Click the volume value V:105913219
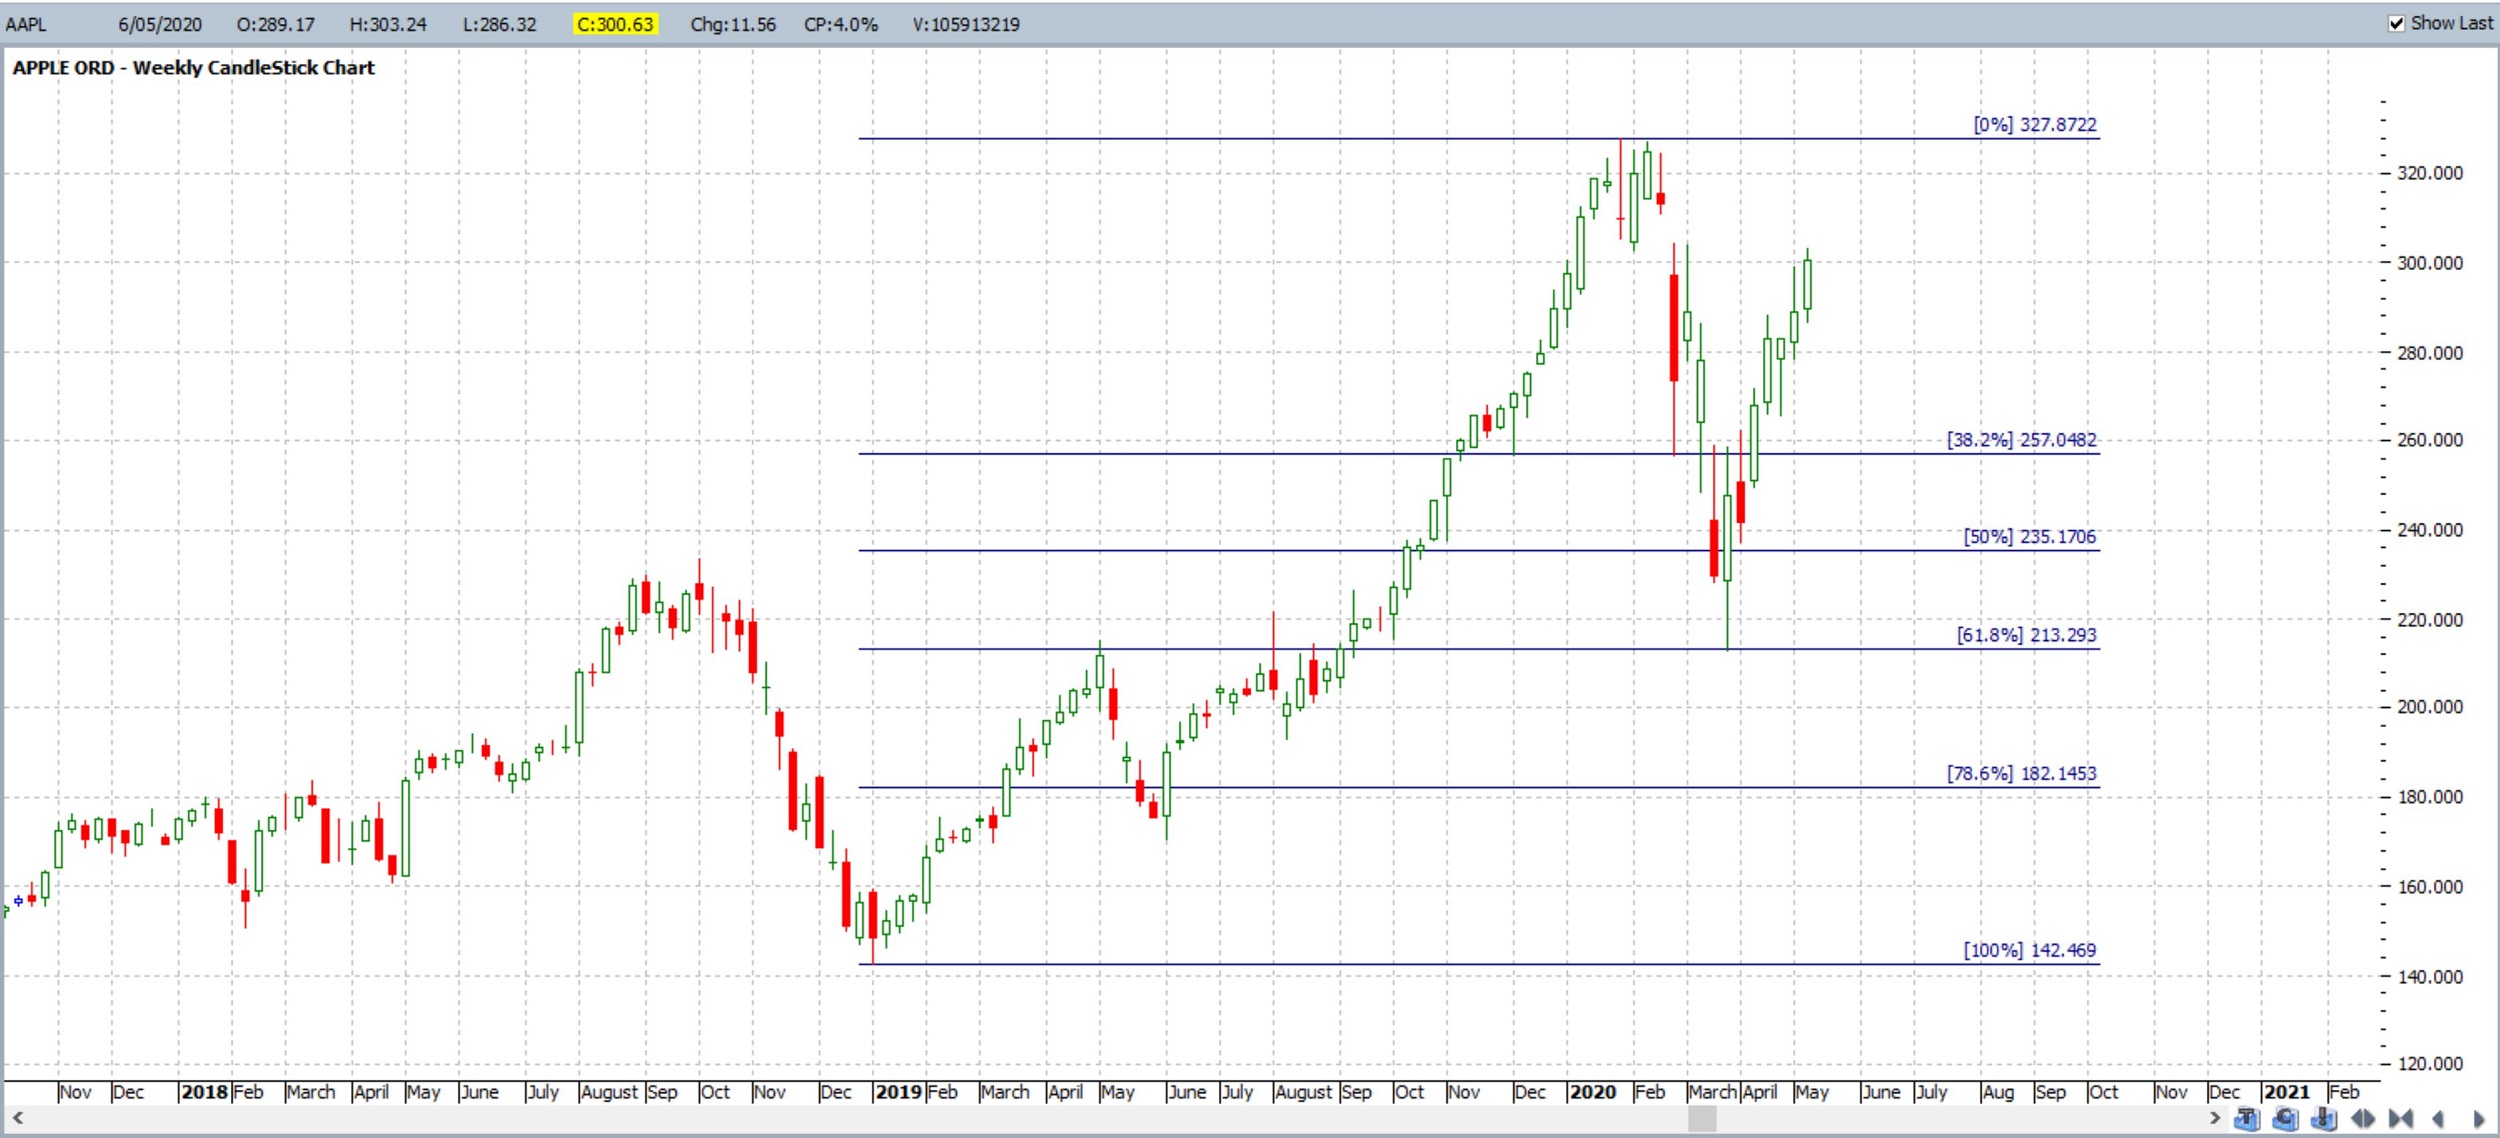This screenshot has width=2500, height=1138. point(966,24)
